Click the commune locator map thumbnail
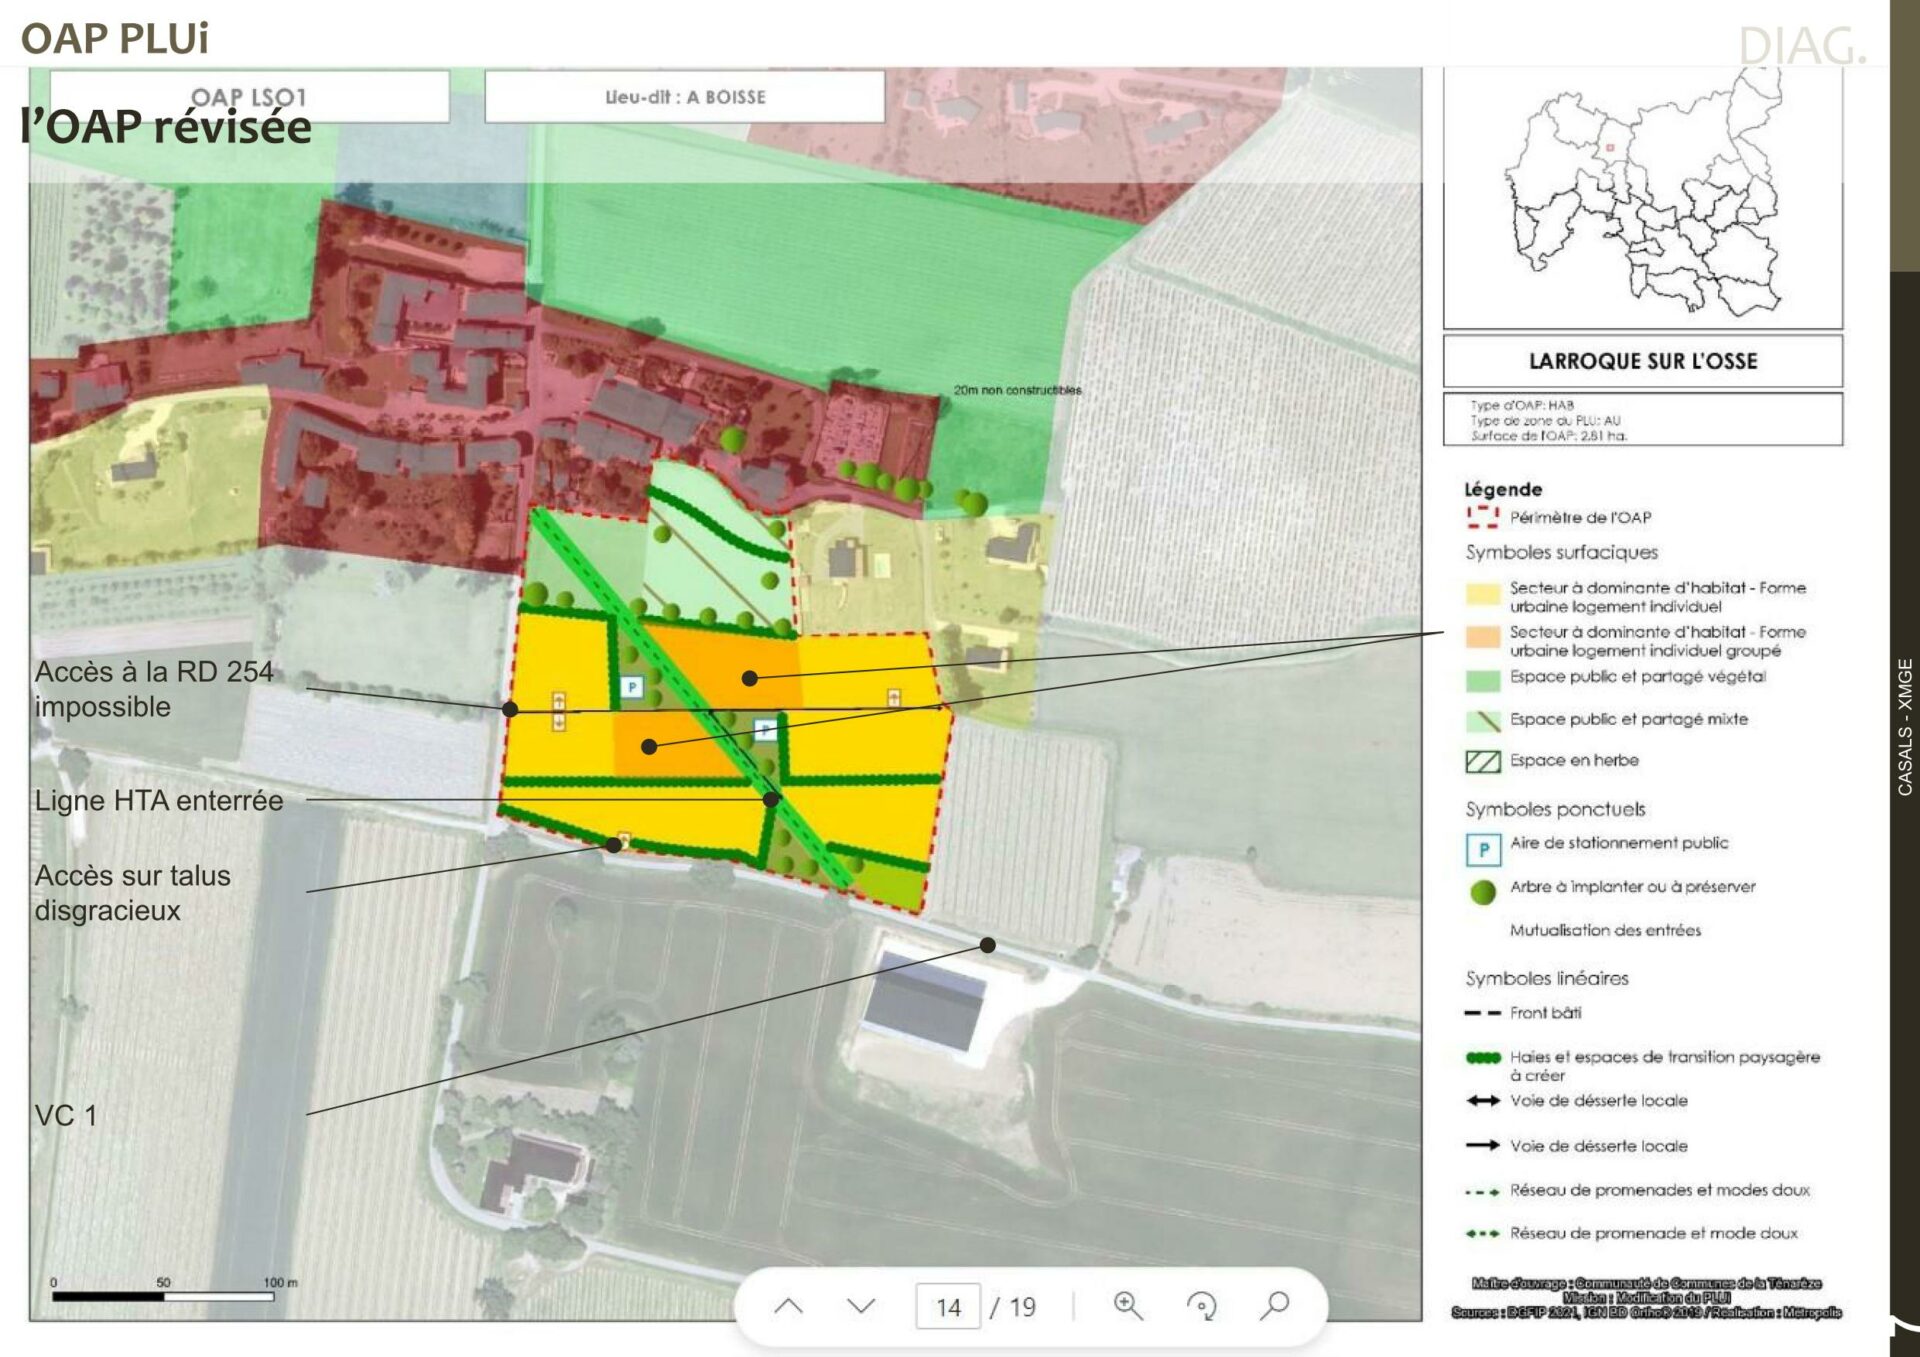The image size is (1920, 1357). coord(1642,195)
